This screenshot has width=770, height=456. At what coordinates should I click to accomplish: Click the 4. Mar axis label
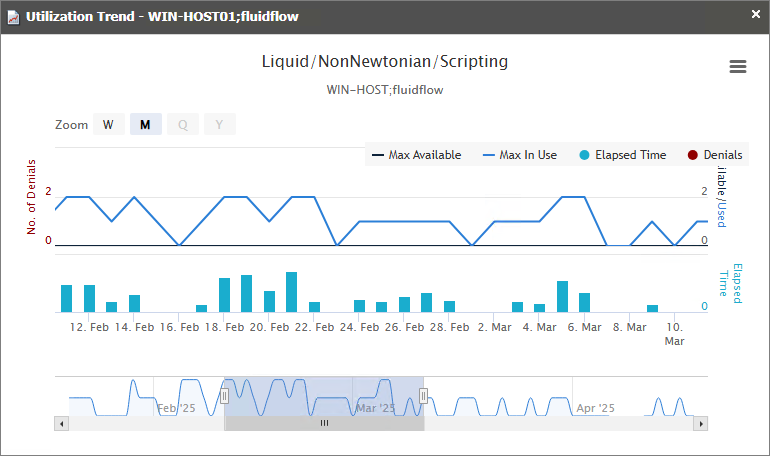[539, 327]
